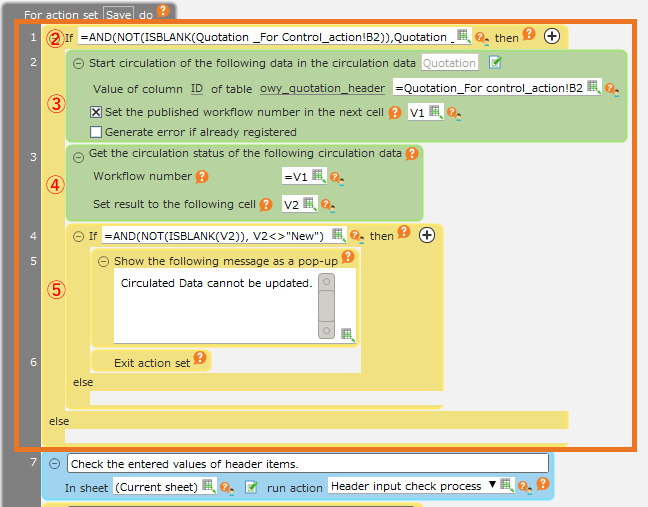This screenshot has width=648, height=507.
Task: Open the help icon next to 'Exit action set'
Action: click(200, 359)
